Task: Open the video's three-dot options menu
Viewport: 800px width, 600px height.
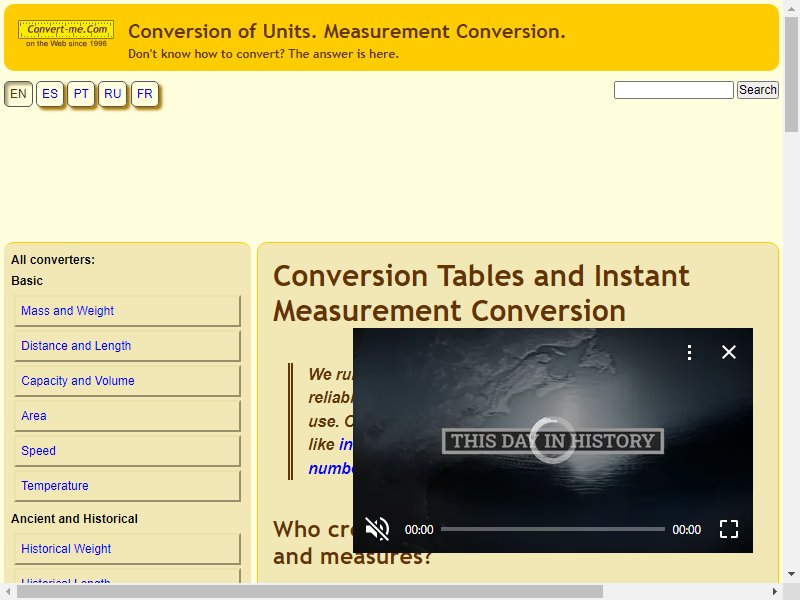Action: click(689, 352)
